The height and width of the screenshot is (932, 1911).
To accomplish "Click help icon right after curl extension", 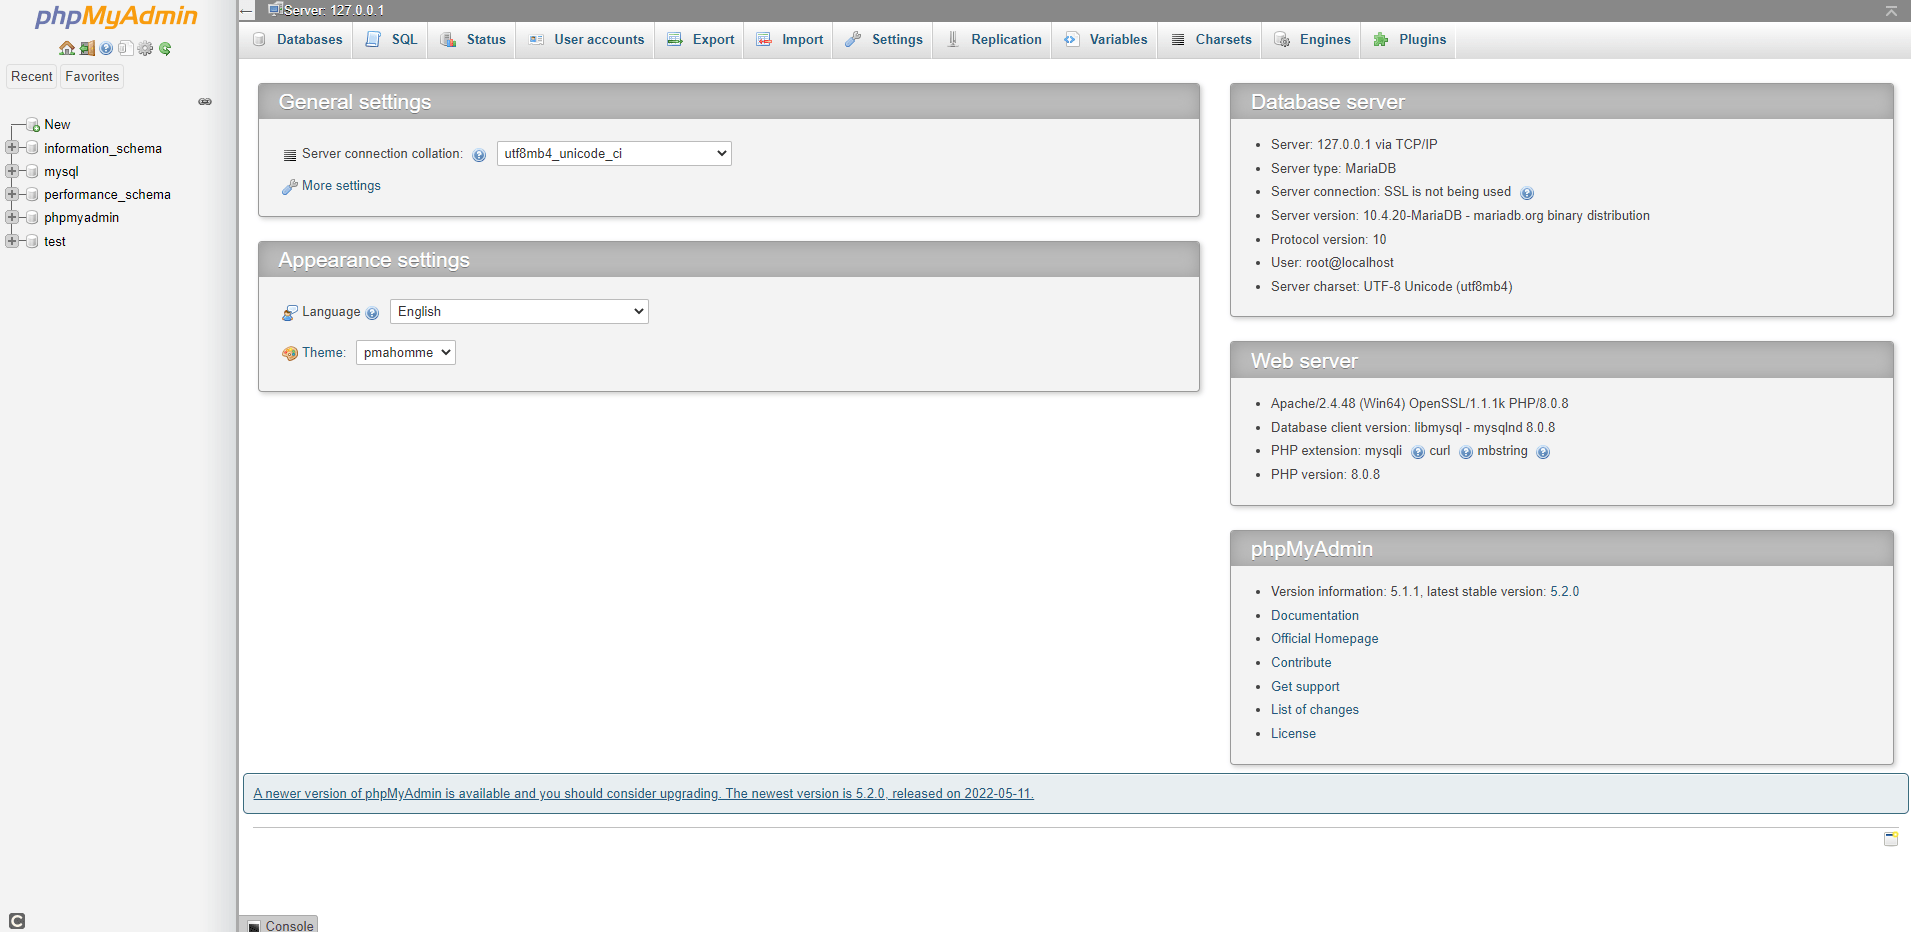I will [x=1466, y=452].
